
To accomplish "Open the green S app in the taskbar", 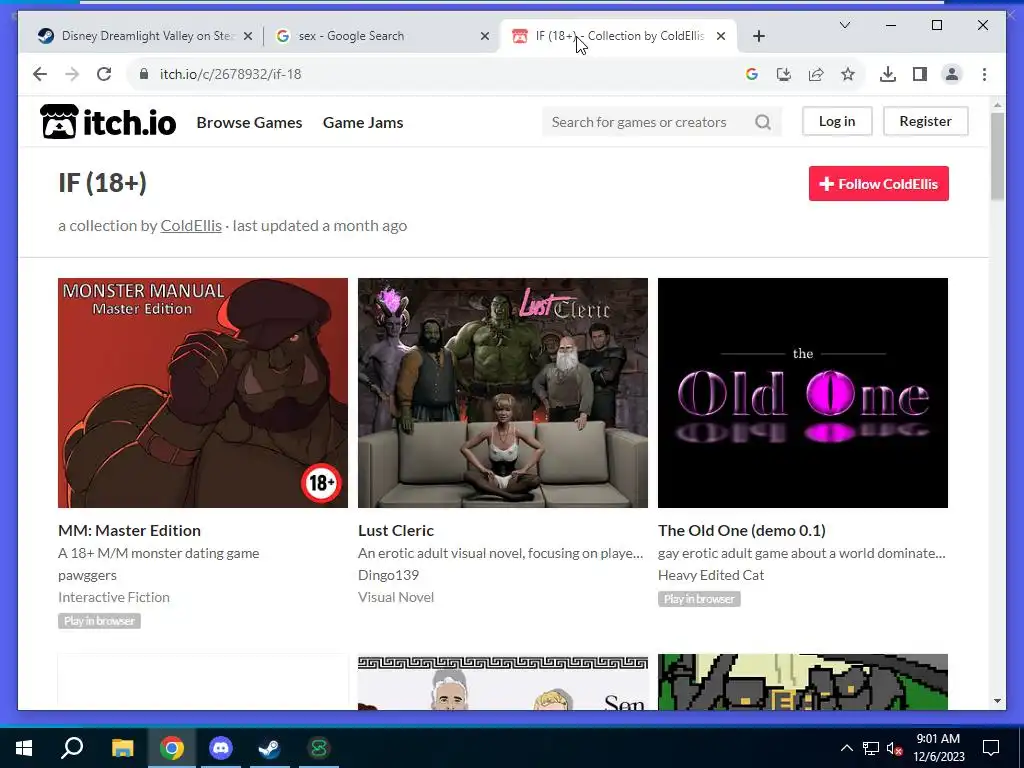I will tap(319, 748).
